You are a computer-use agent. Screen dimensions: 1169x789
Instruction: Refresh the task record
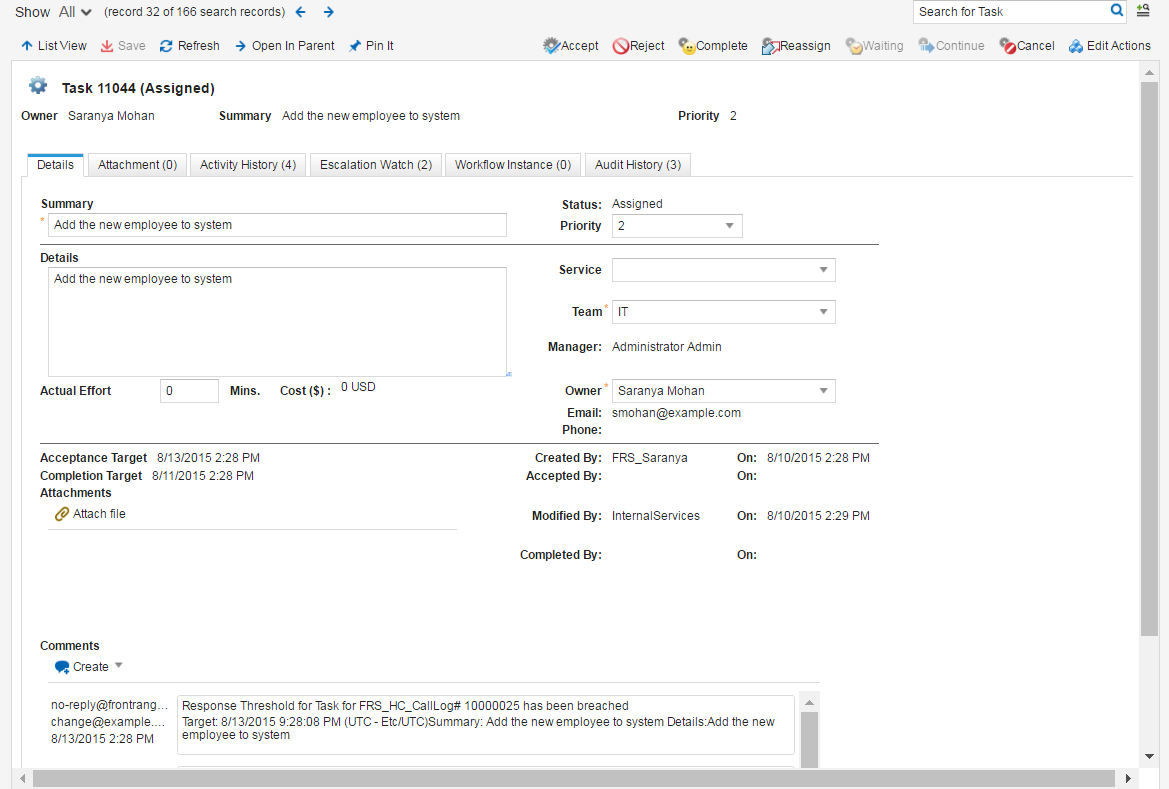189,46
